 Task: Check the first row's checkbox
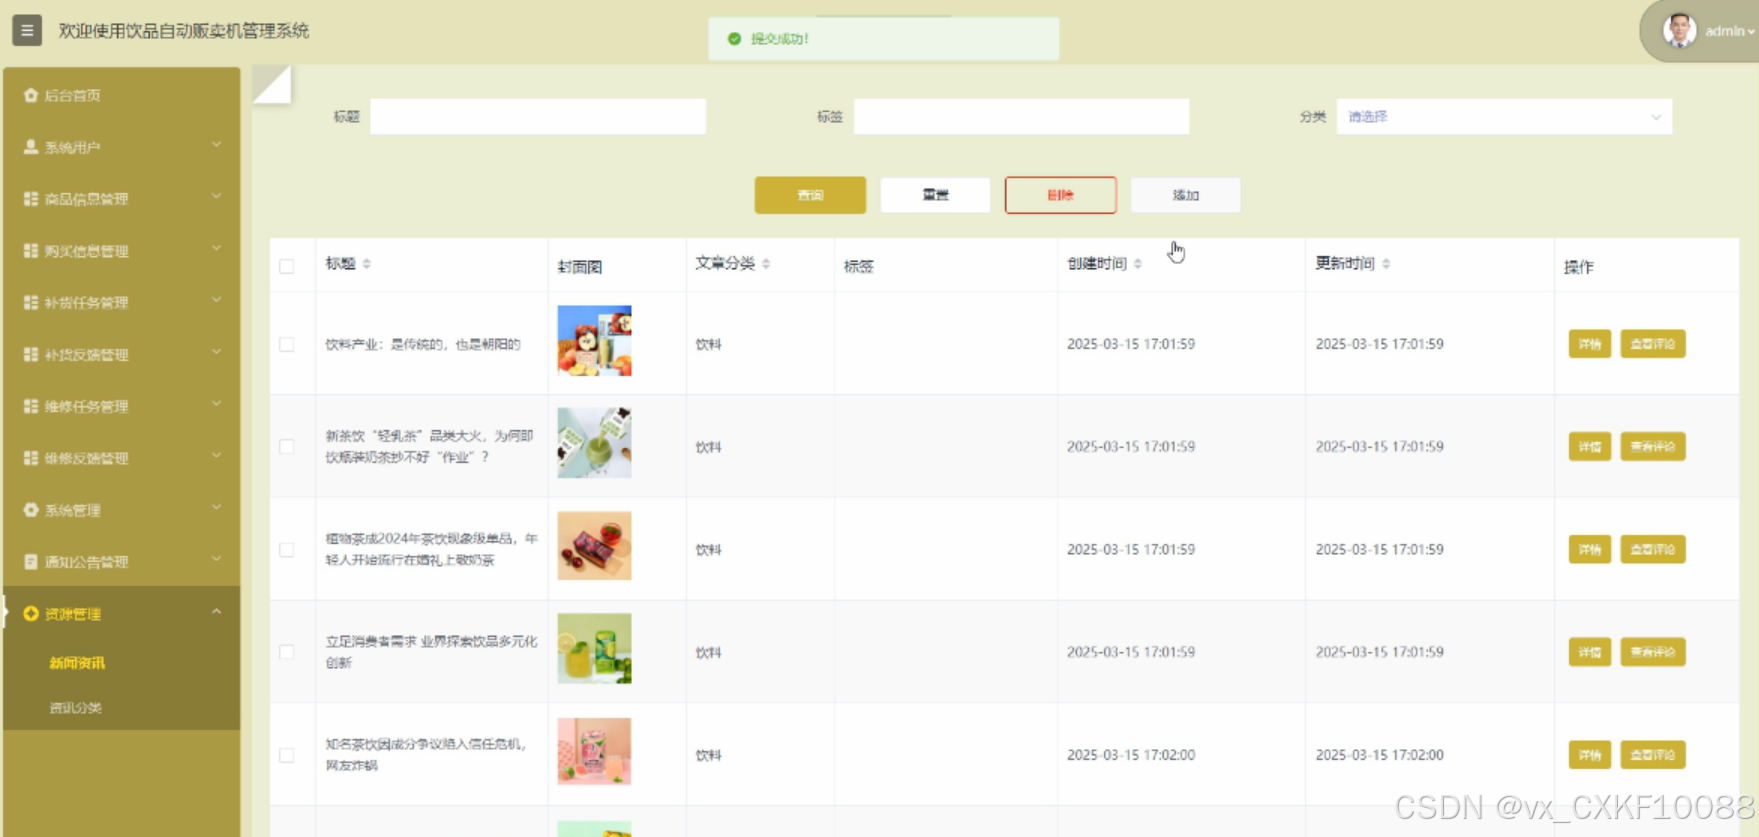click(x=287, y=344)
